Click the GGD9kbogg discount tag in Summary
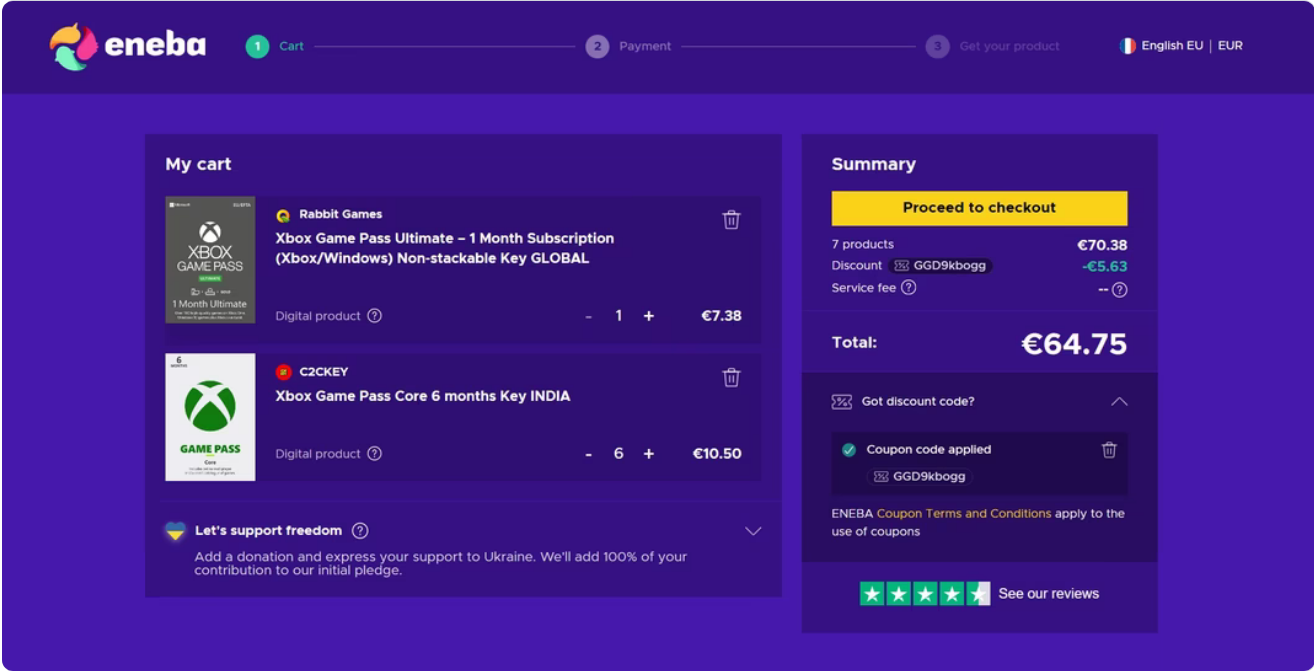1314x671 pixels. [940, 266]
